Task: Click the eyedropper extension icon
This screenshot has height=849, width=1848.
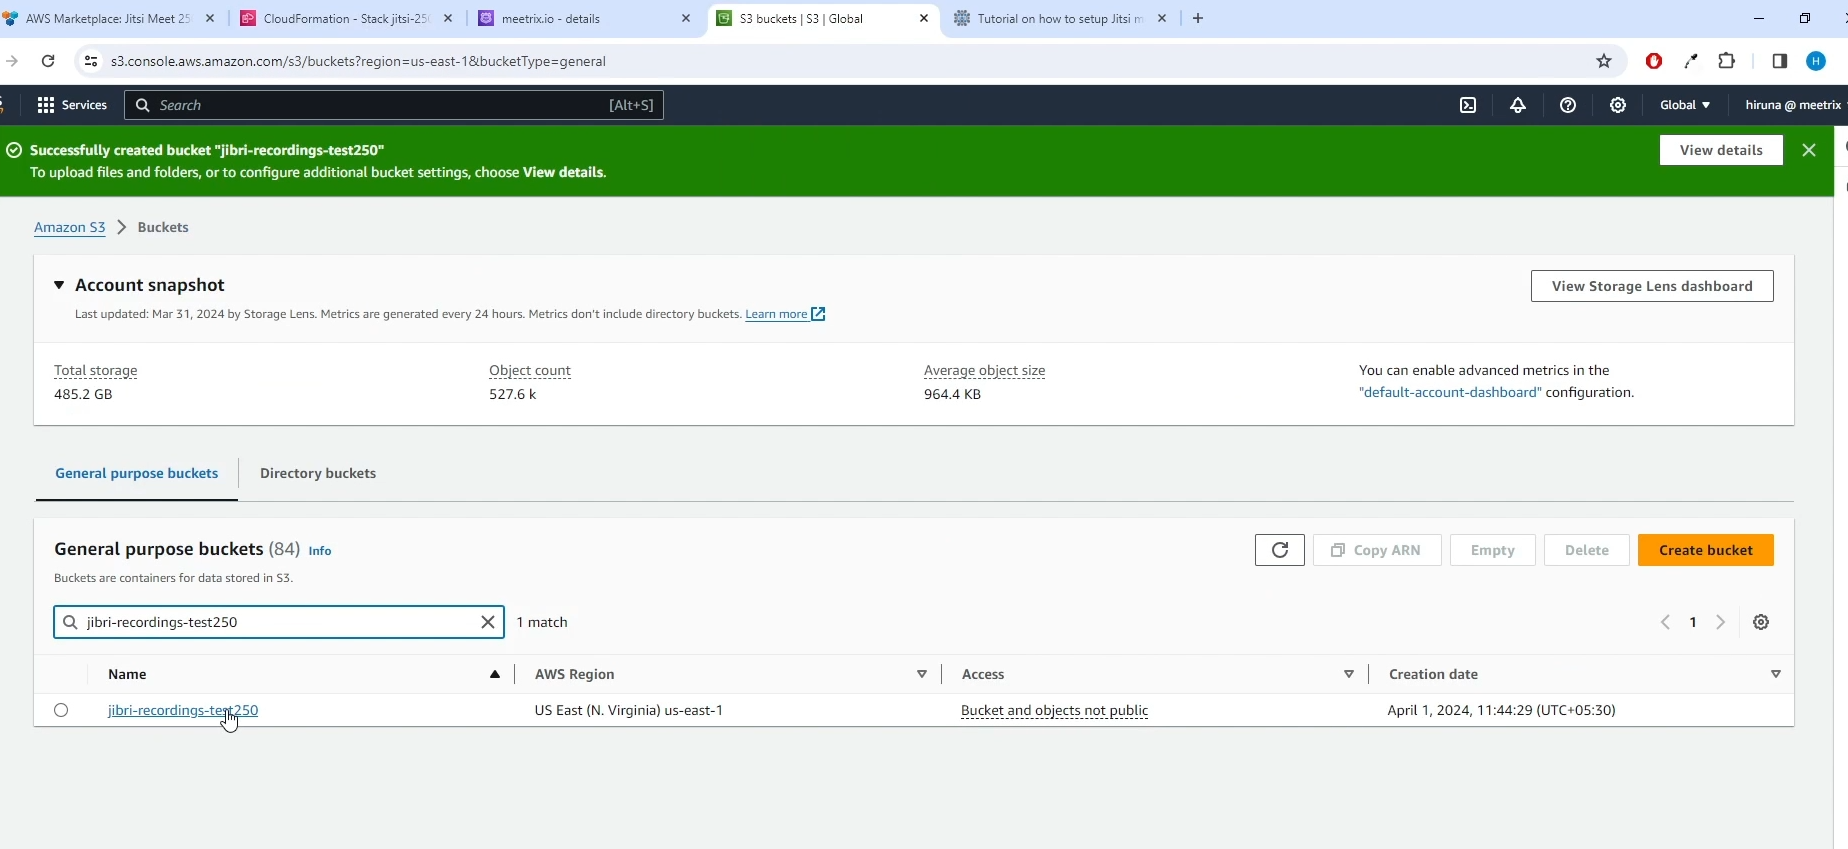Action: (x=1691, y=61)
